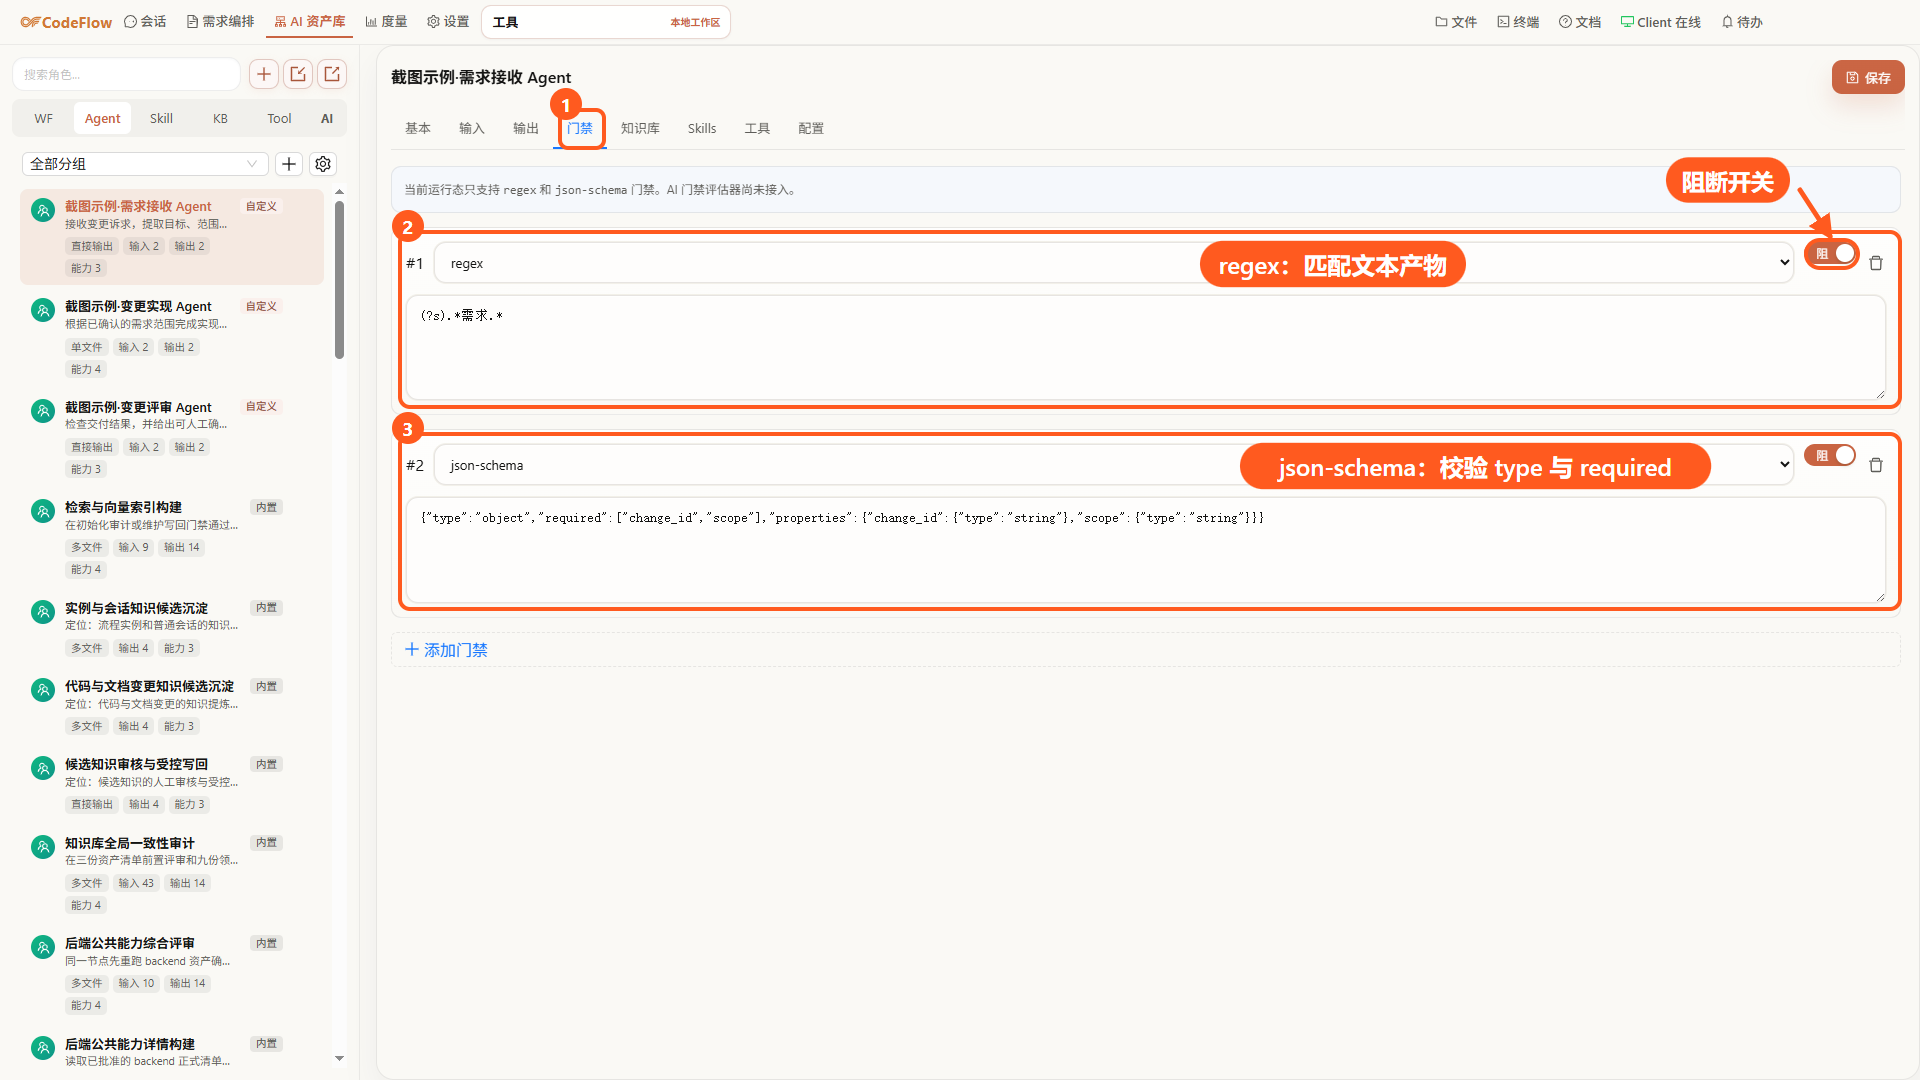Click role list scroll-down arrow

click(339, 1058)
